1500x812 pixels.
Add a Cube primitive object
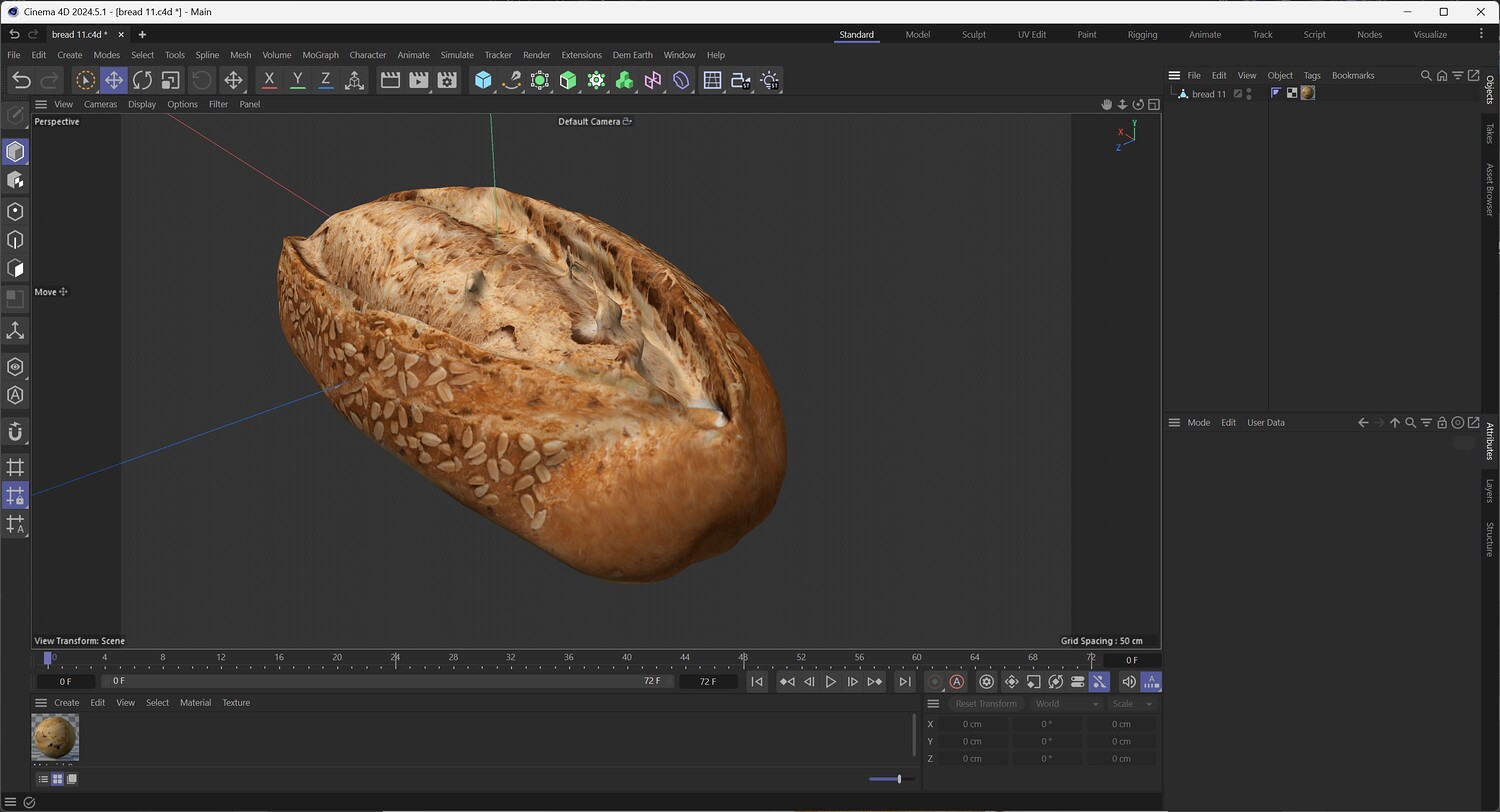[483, 80]
